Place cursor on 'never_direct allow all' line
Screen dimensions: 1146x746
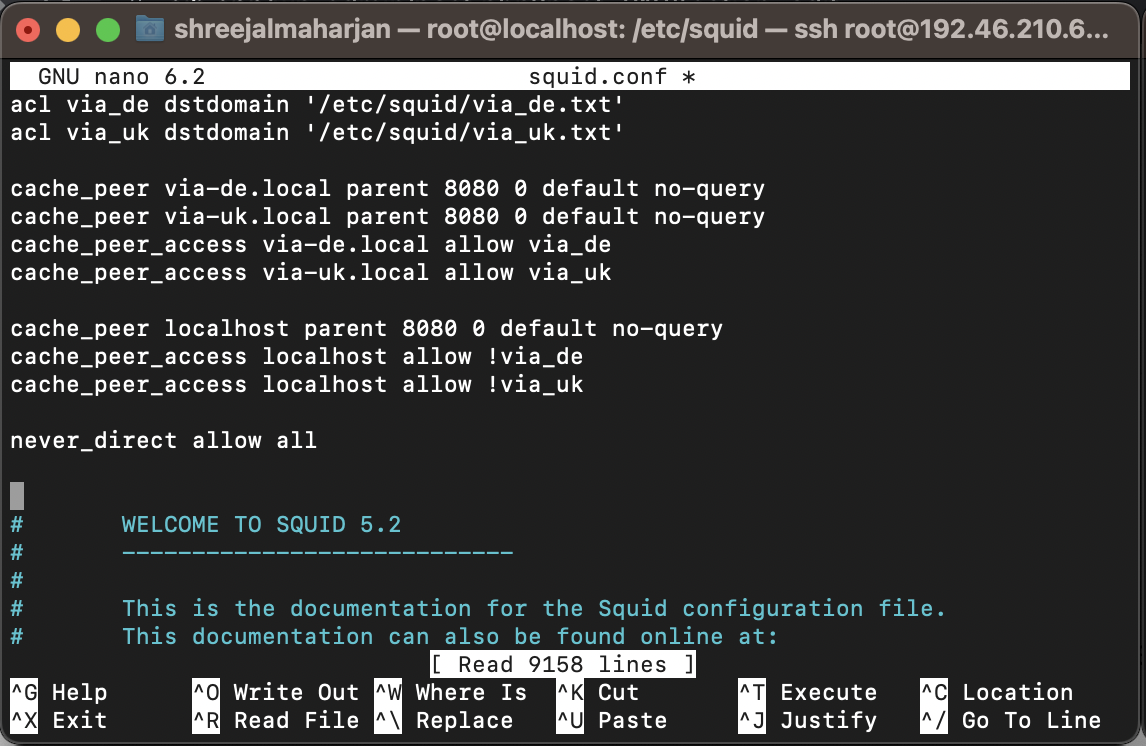tap(163, 440)
